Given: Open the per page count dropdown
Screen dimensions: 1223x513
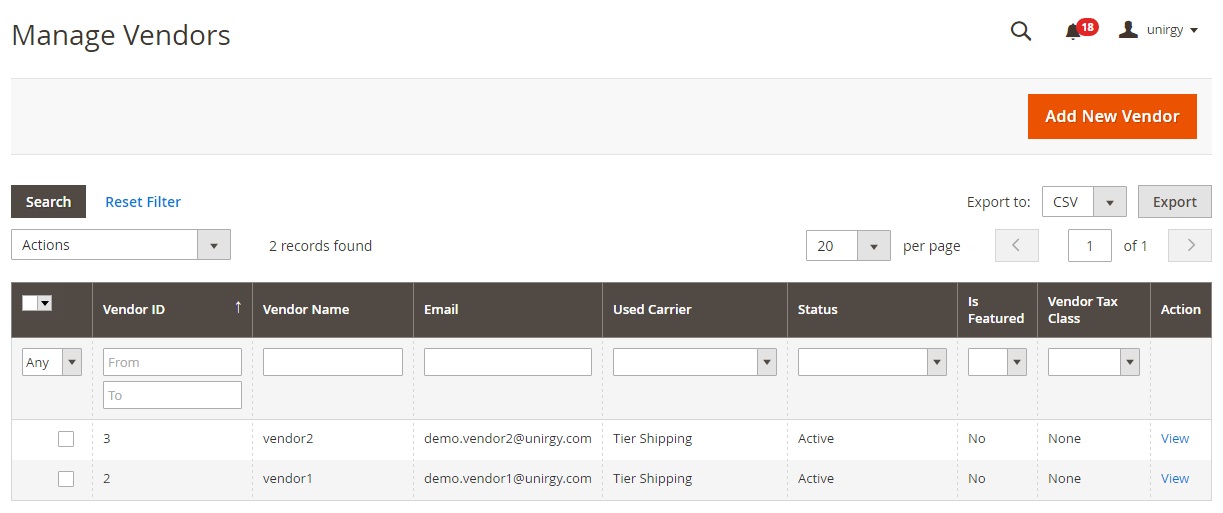Looking at the screenshot, I should tap(848, 246).
